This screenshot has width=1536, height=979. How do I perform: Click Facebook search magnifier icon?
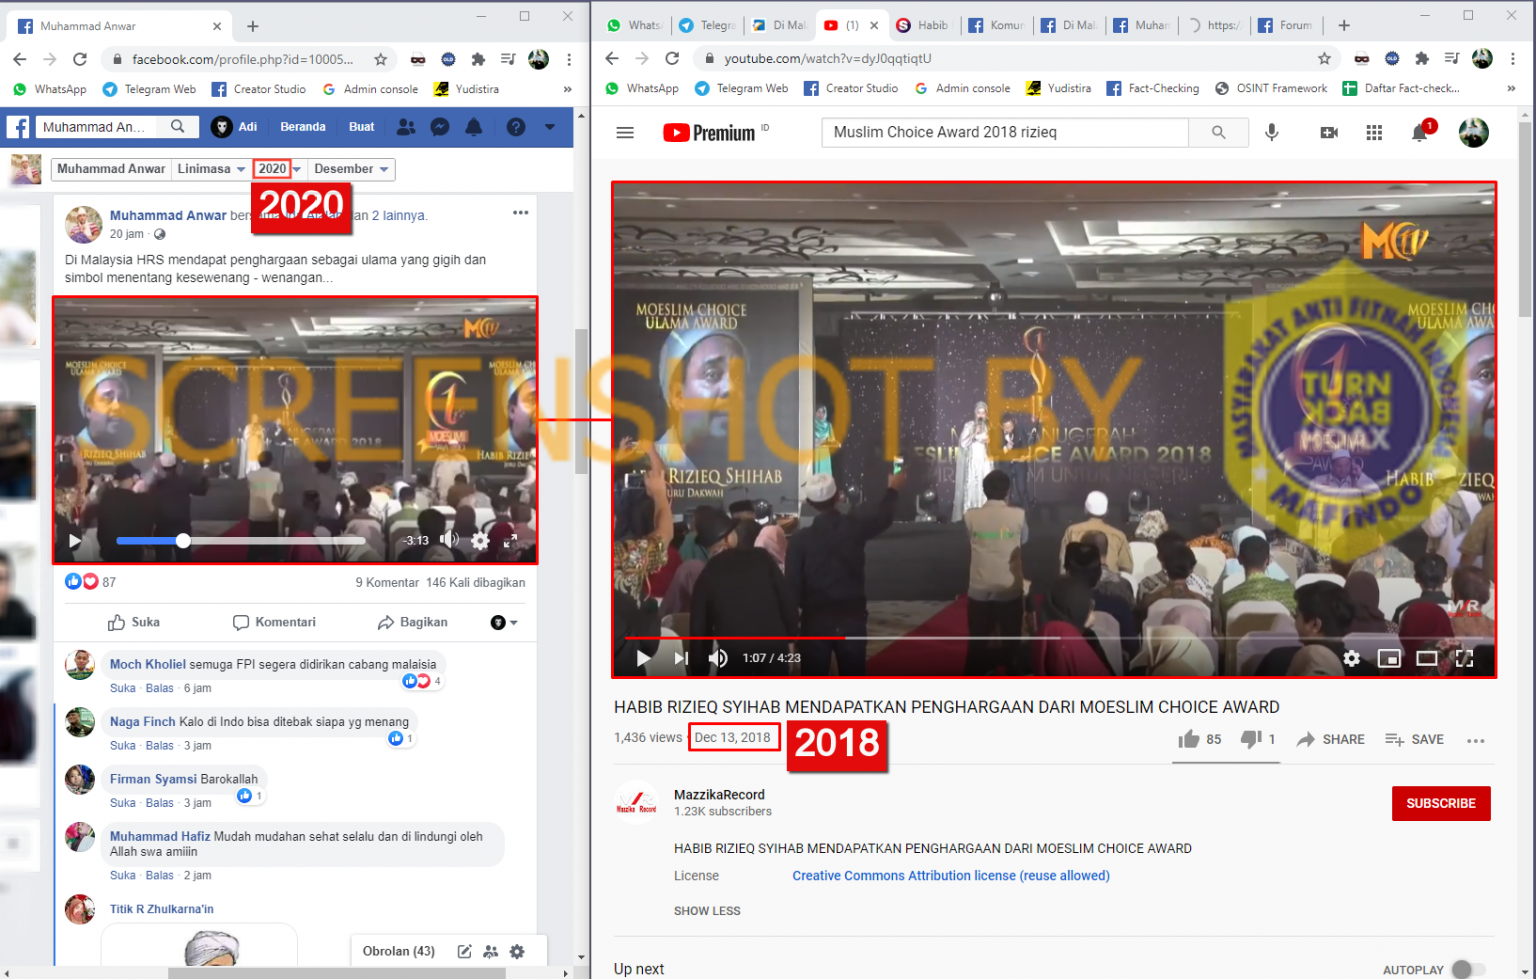177,126
